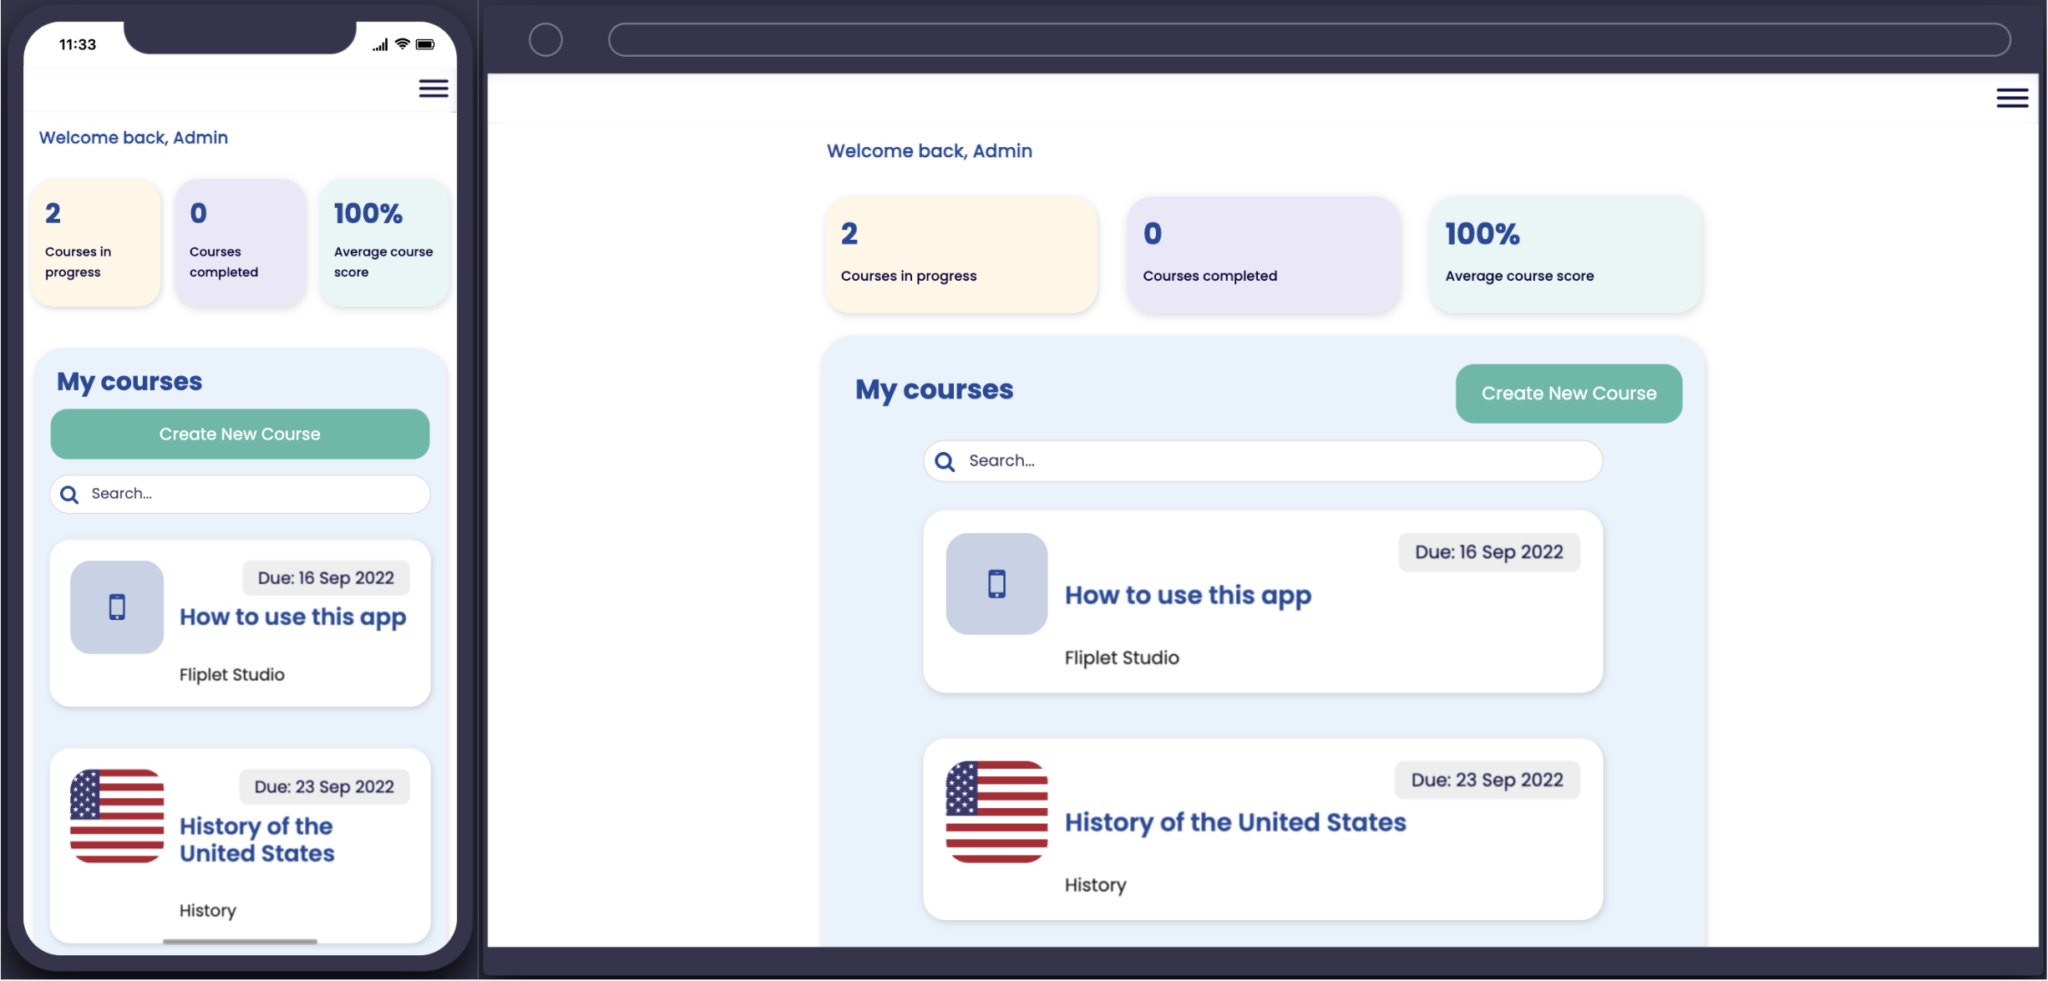Click 'History' category label in desktop preview
Viewport: 2048px width, 981px height.
pyautogui.click(x=1095, y=885)
